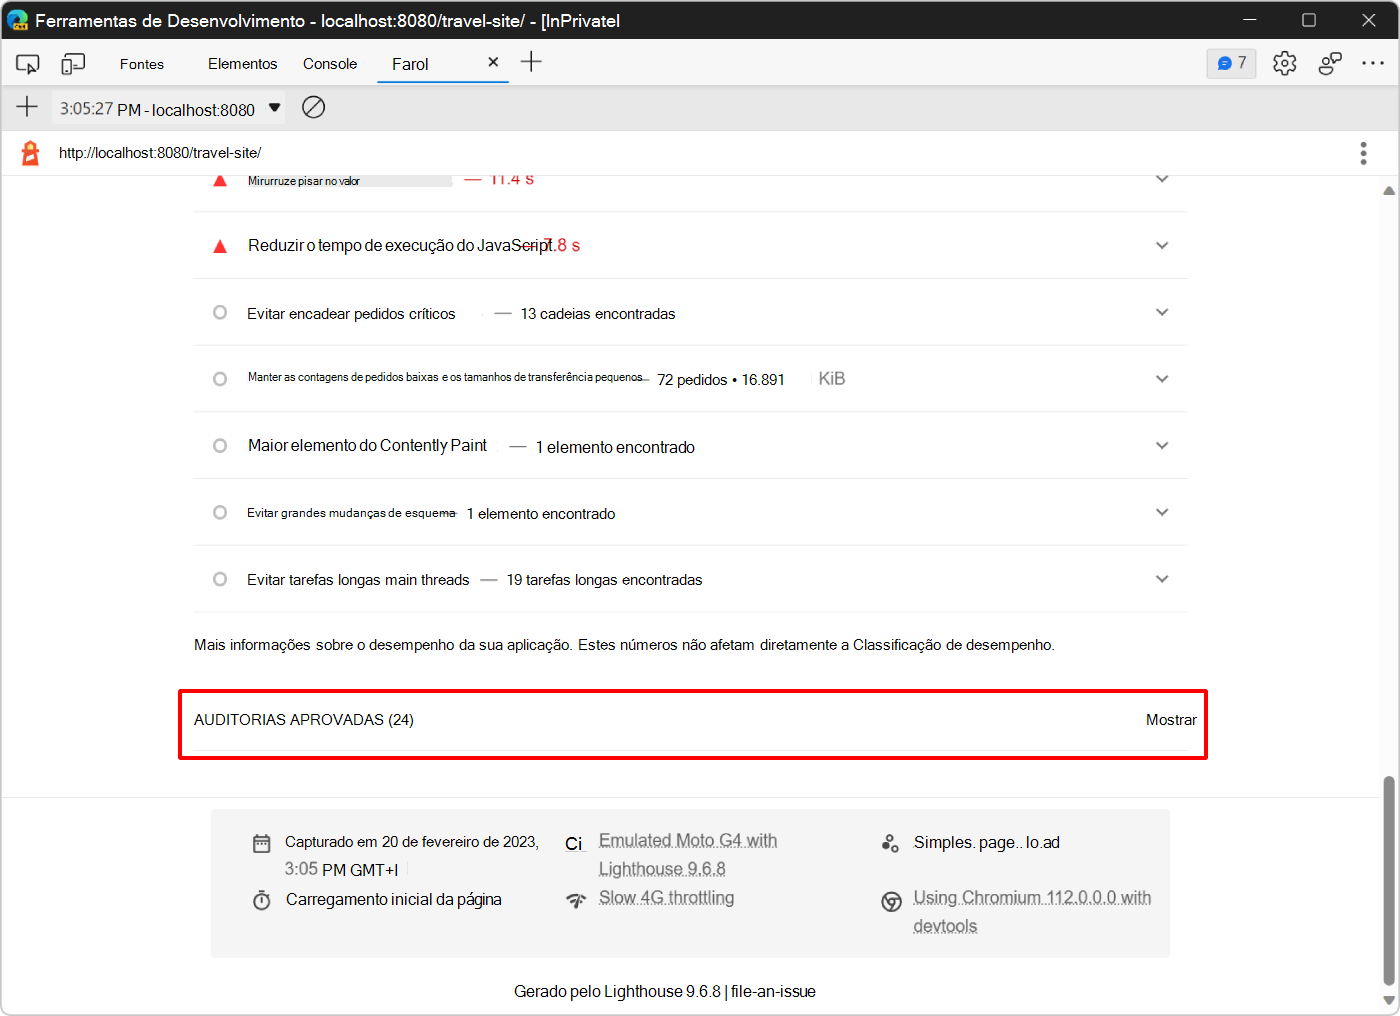Click the report URL http://localhost:8080/travel-site/
This screenshot has height=1016, width=1400.
pyautogui.click(x=160, y=153)
